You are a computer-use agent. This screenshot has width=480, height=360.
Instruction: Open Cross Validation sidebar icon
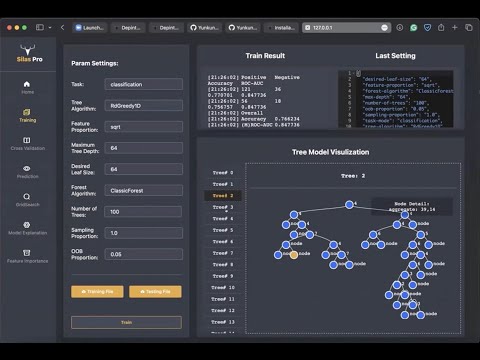[27, 140]
